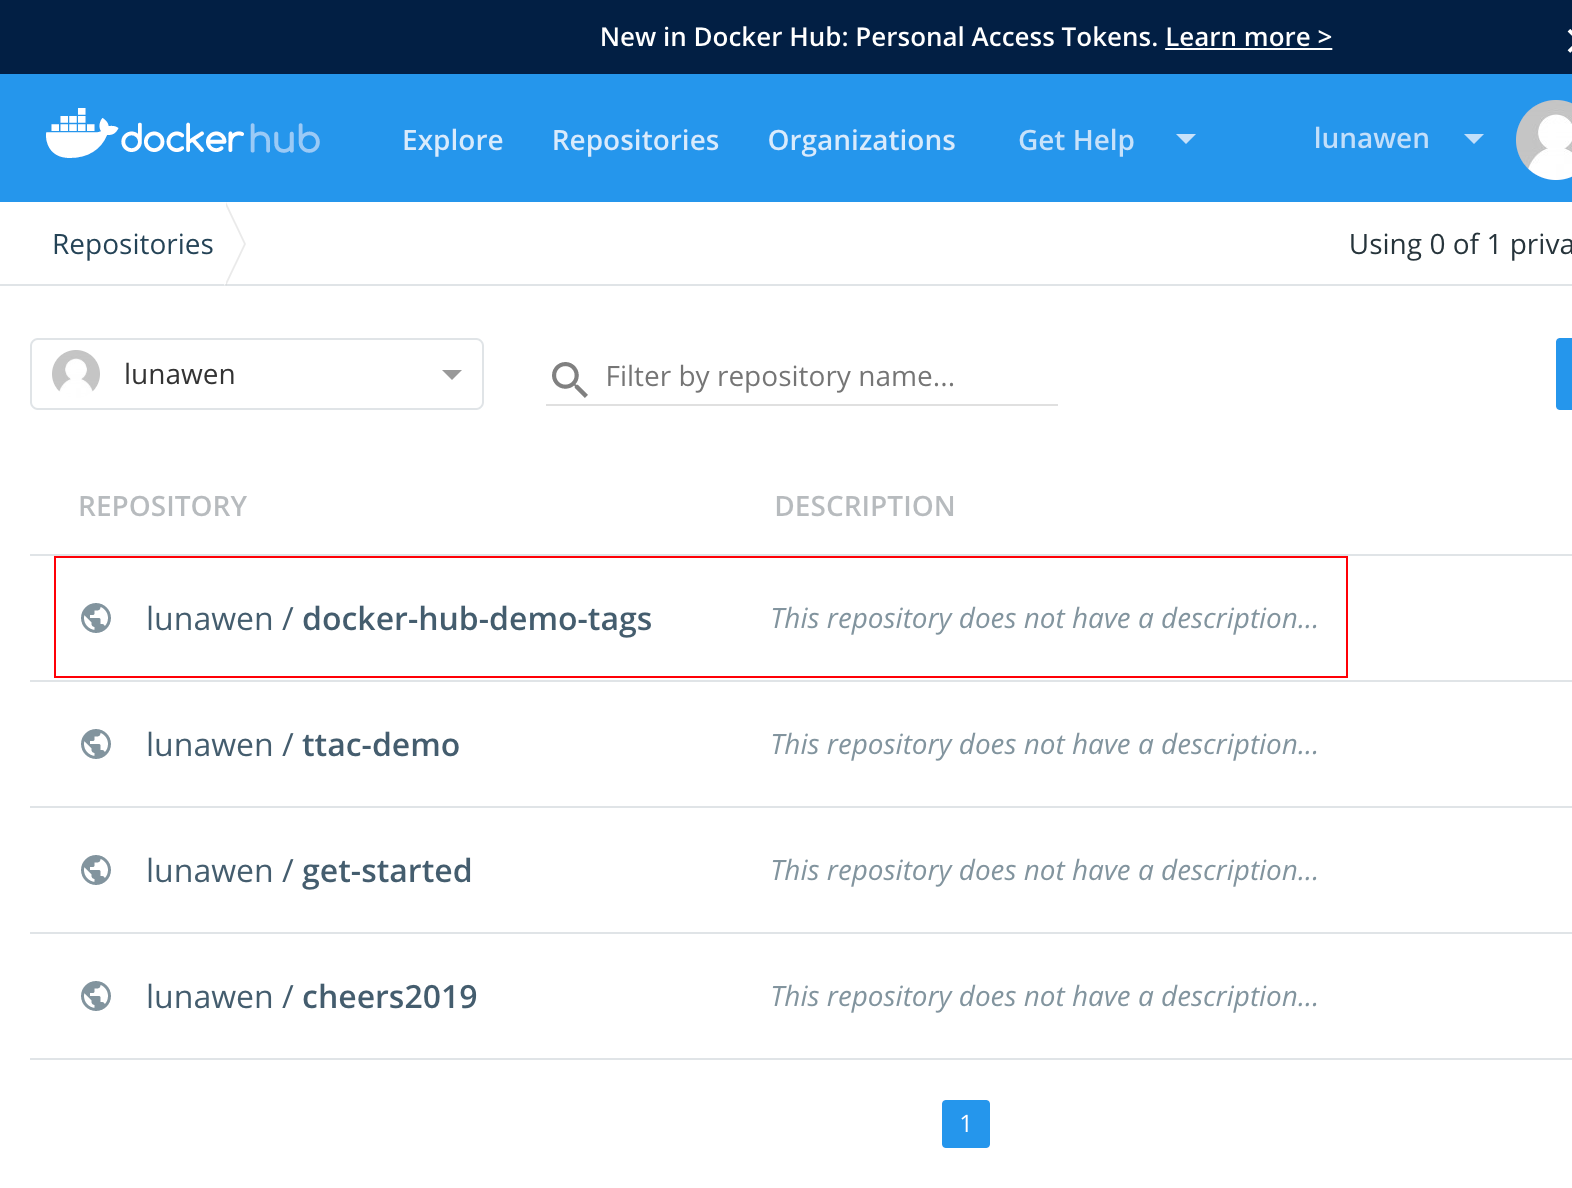Go to Repositories in the top nav
1572x1188 pixels.
click(x=636, y=140)
